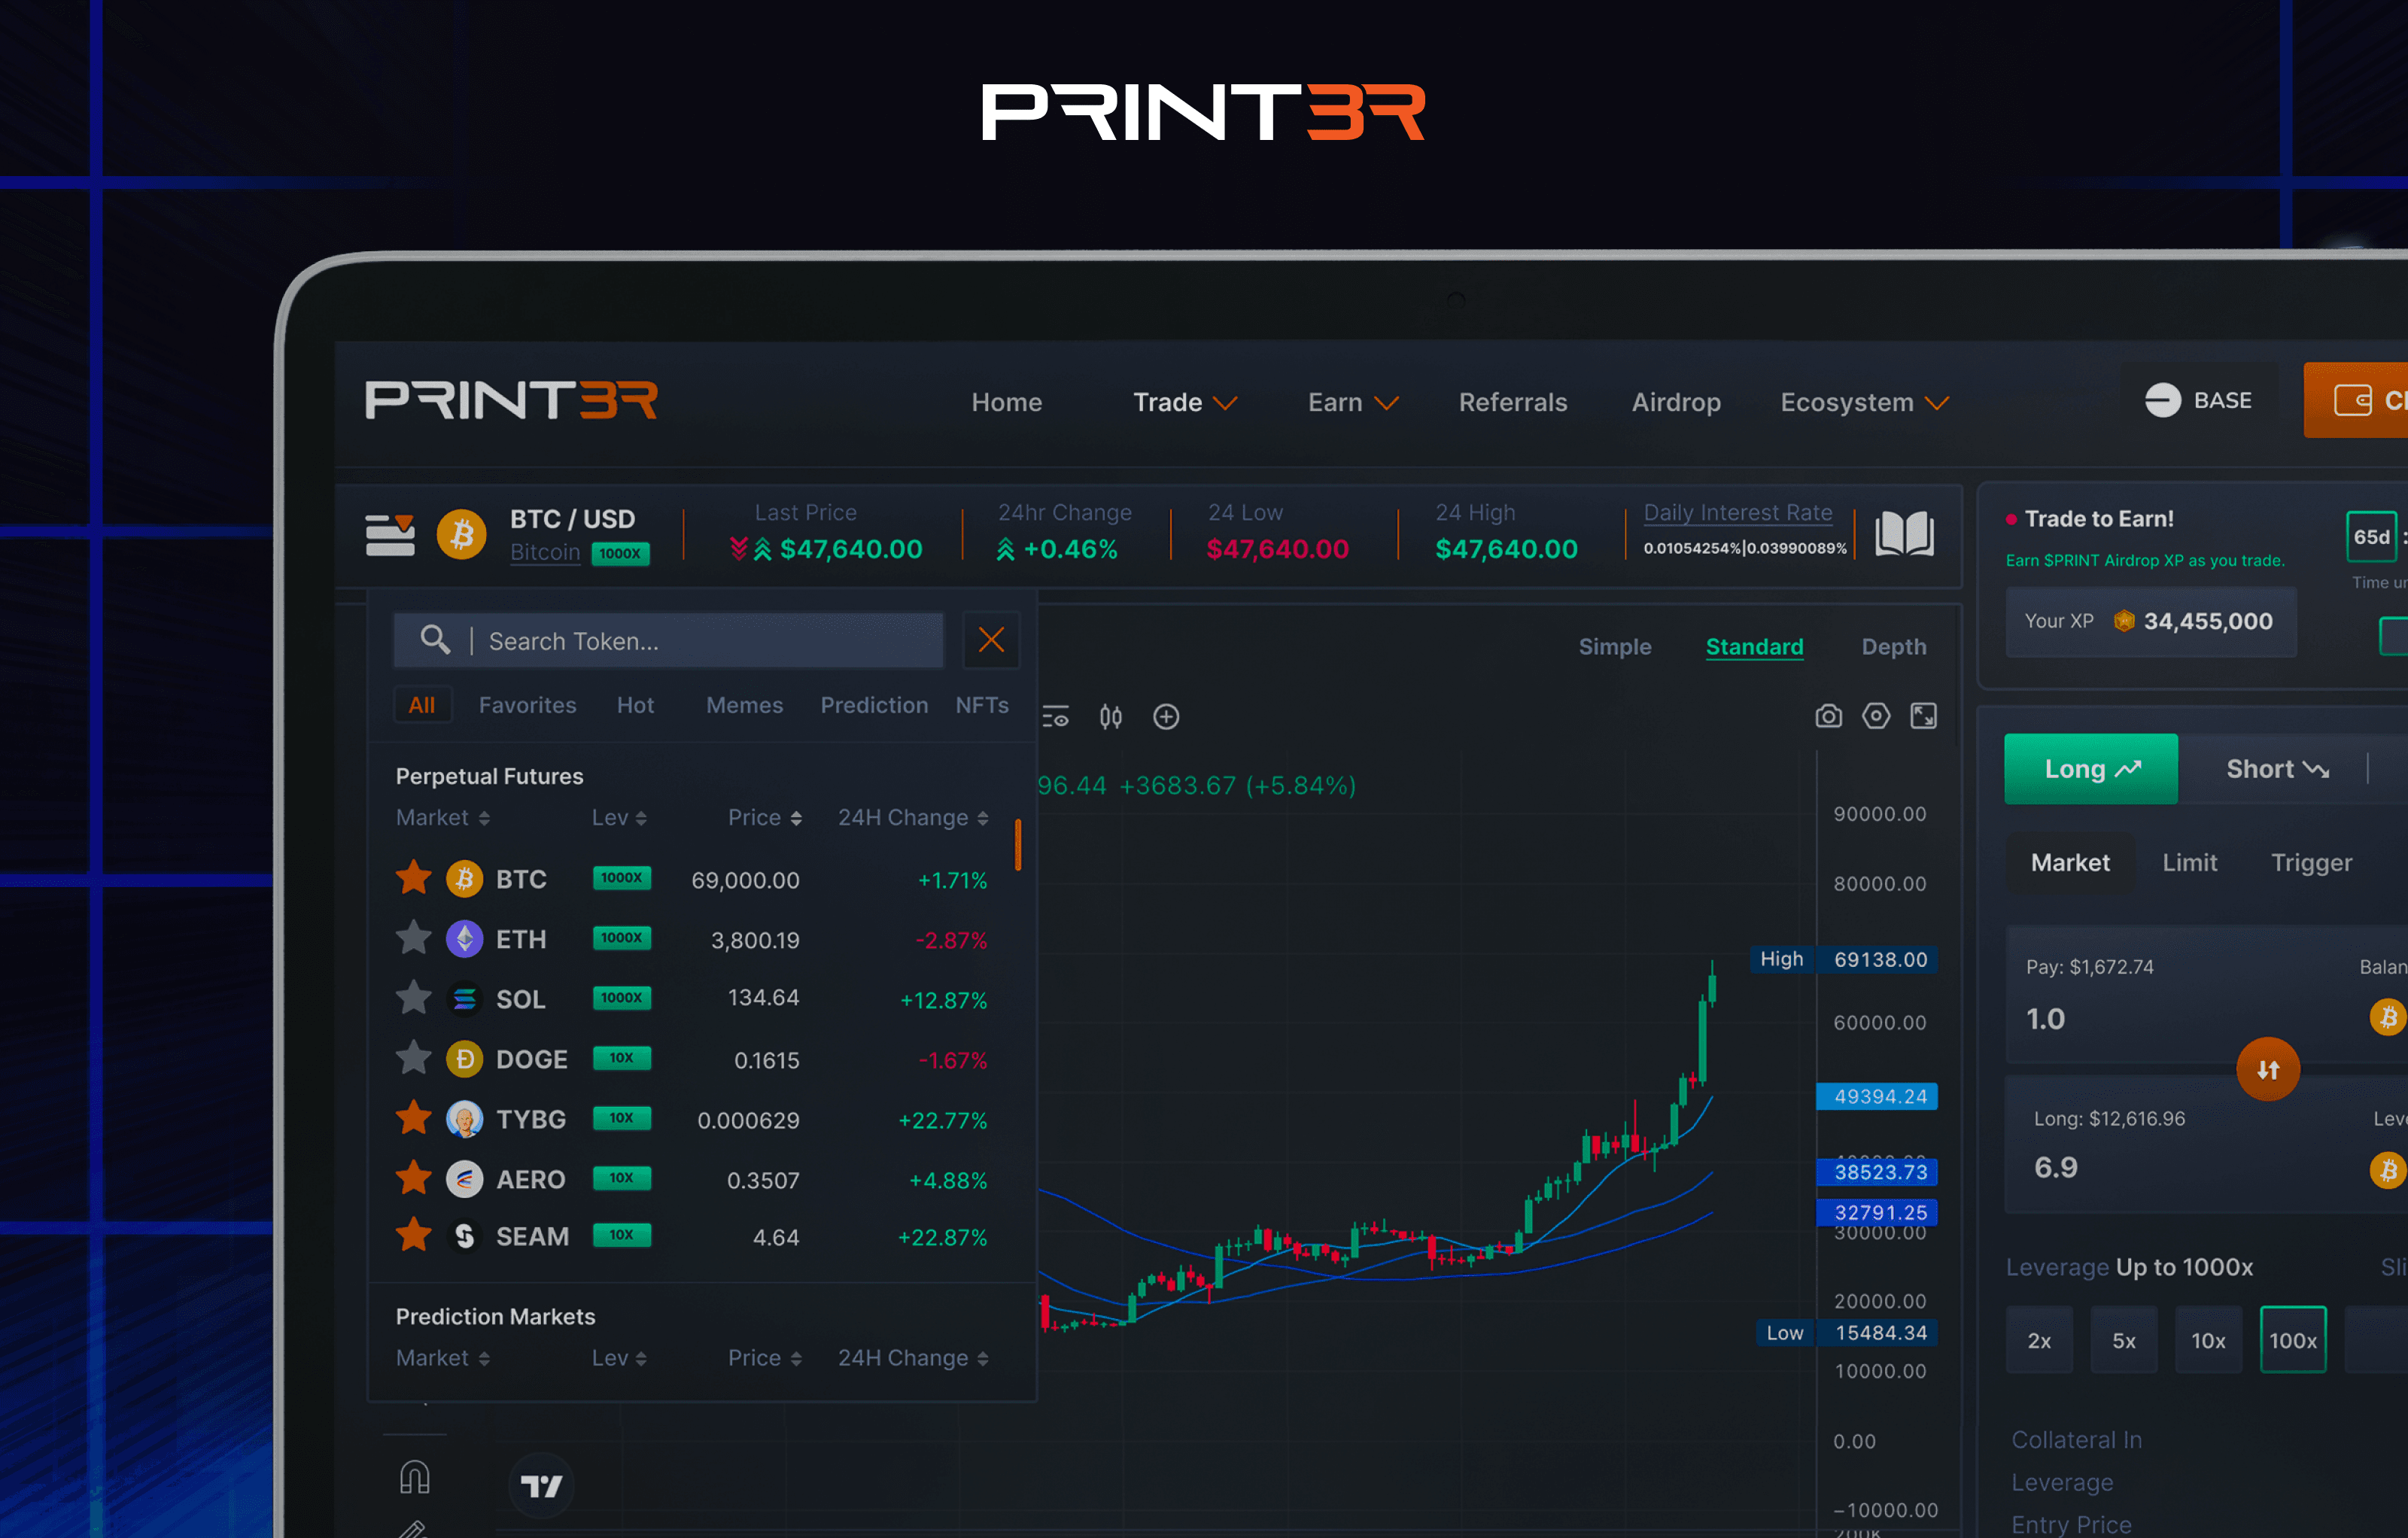Viewport: 2408px width, 1538px height.
Task: Unfavorite BTC with its star
Action: [413, 878]
